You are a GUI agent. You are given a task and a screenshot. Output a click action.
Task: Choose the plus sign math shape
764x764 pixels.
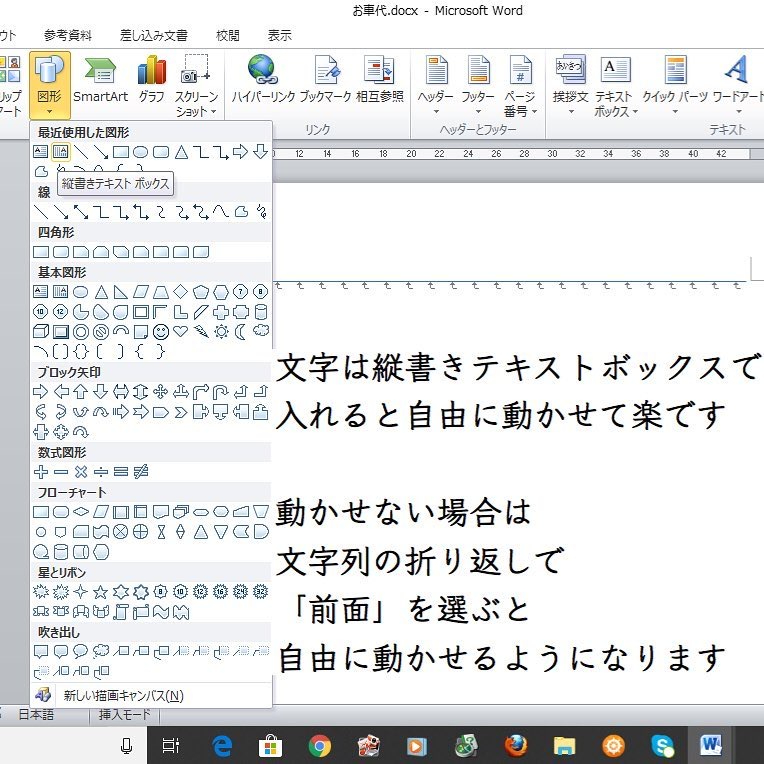tap(40, 472)
